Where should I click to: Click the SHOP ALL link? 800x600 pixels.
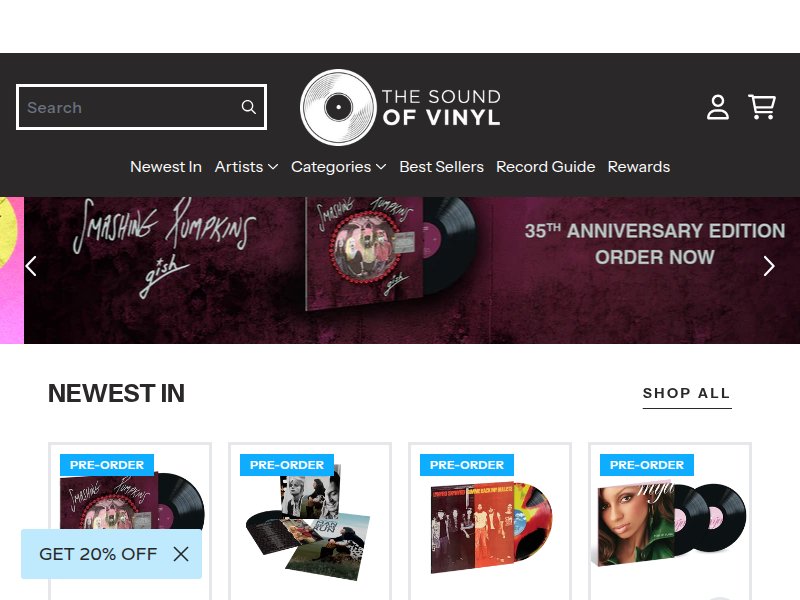coord(687,393)
